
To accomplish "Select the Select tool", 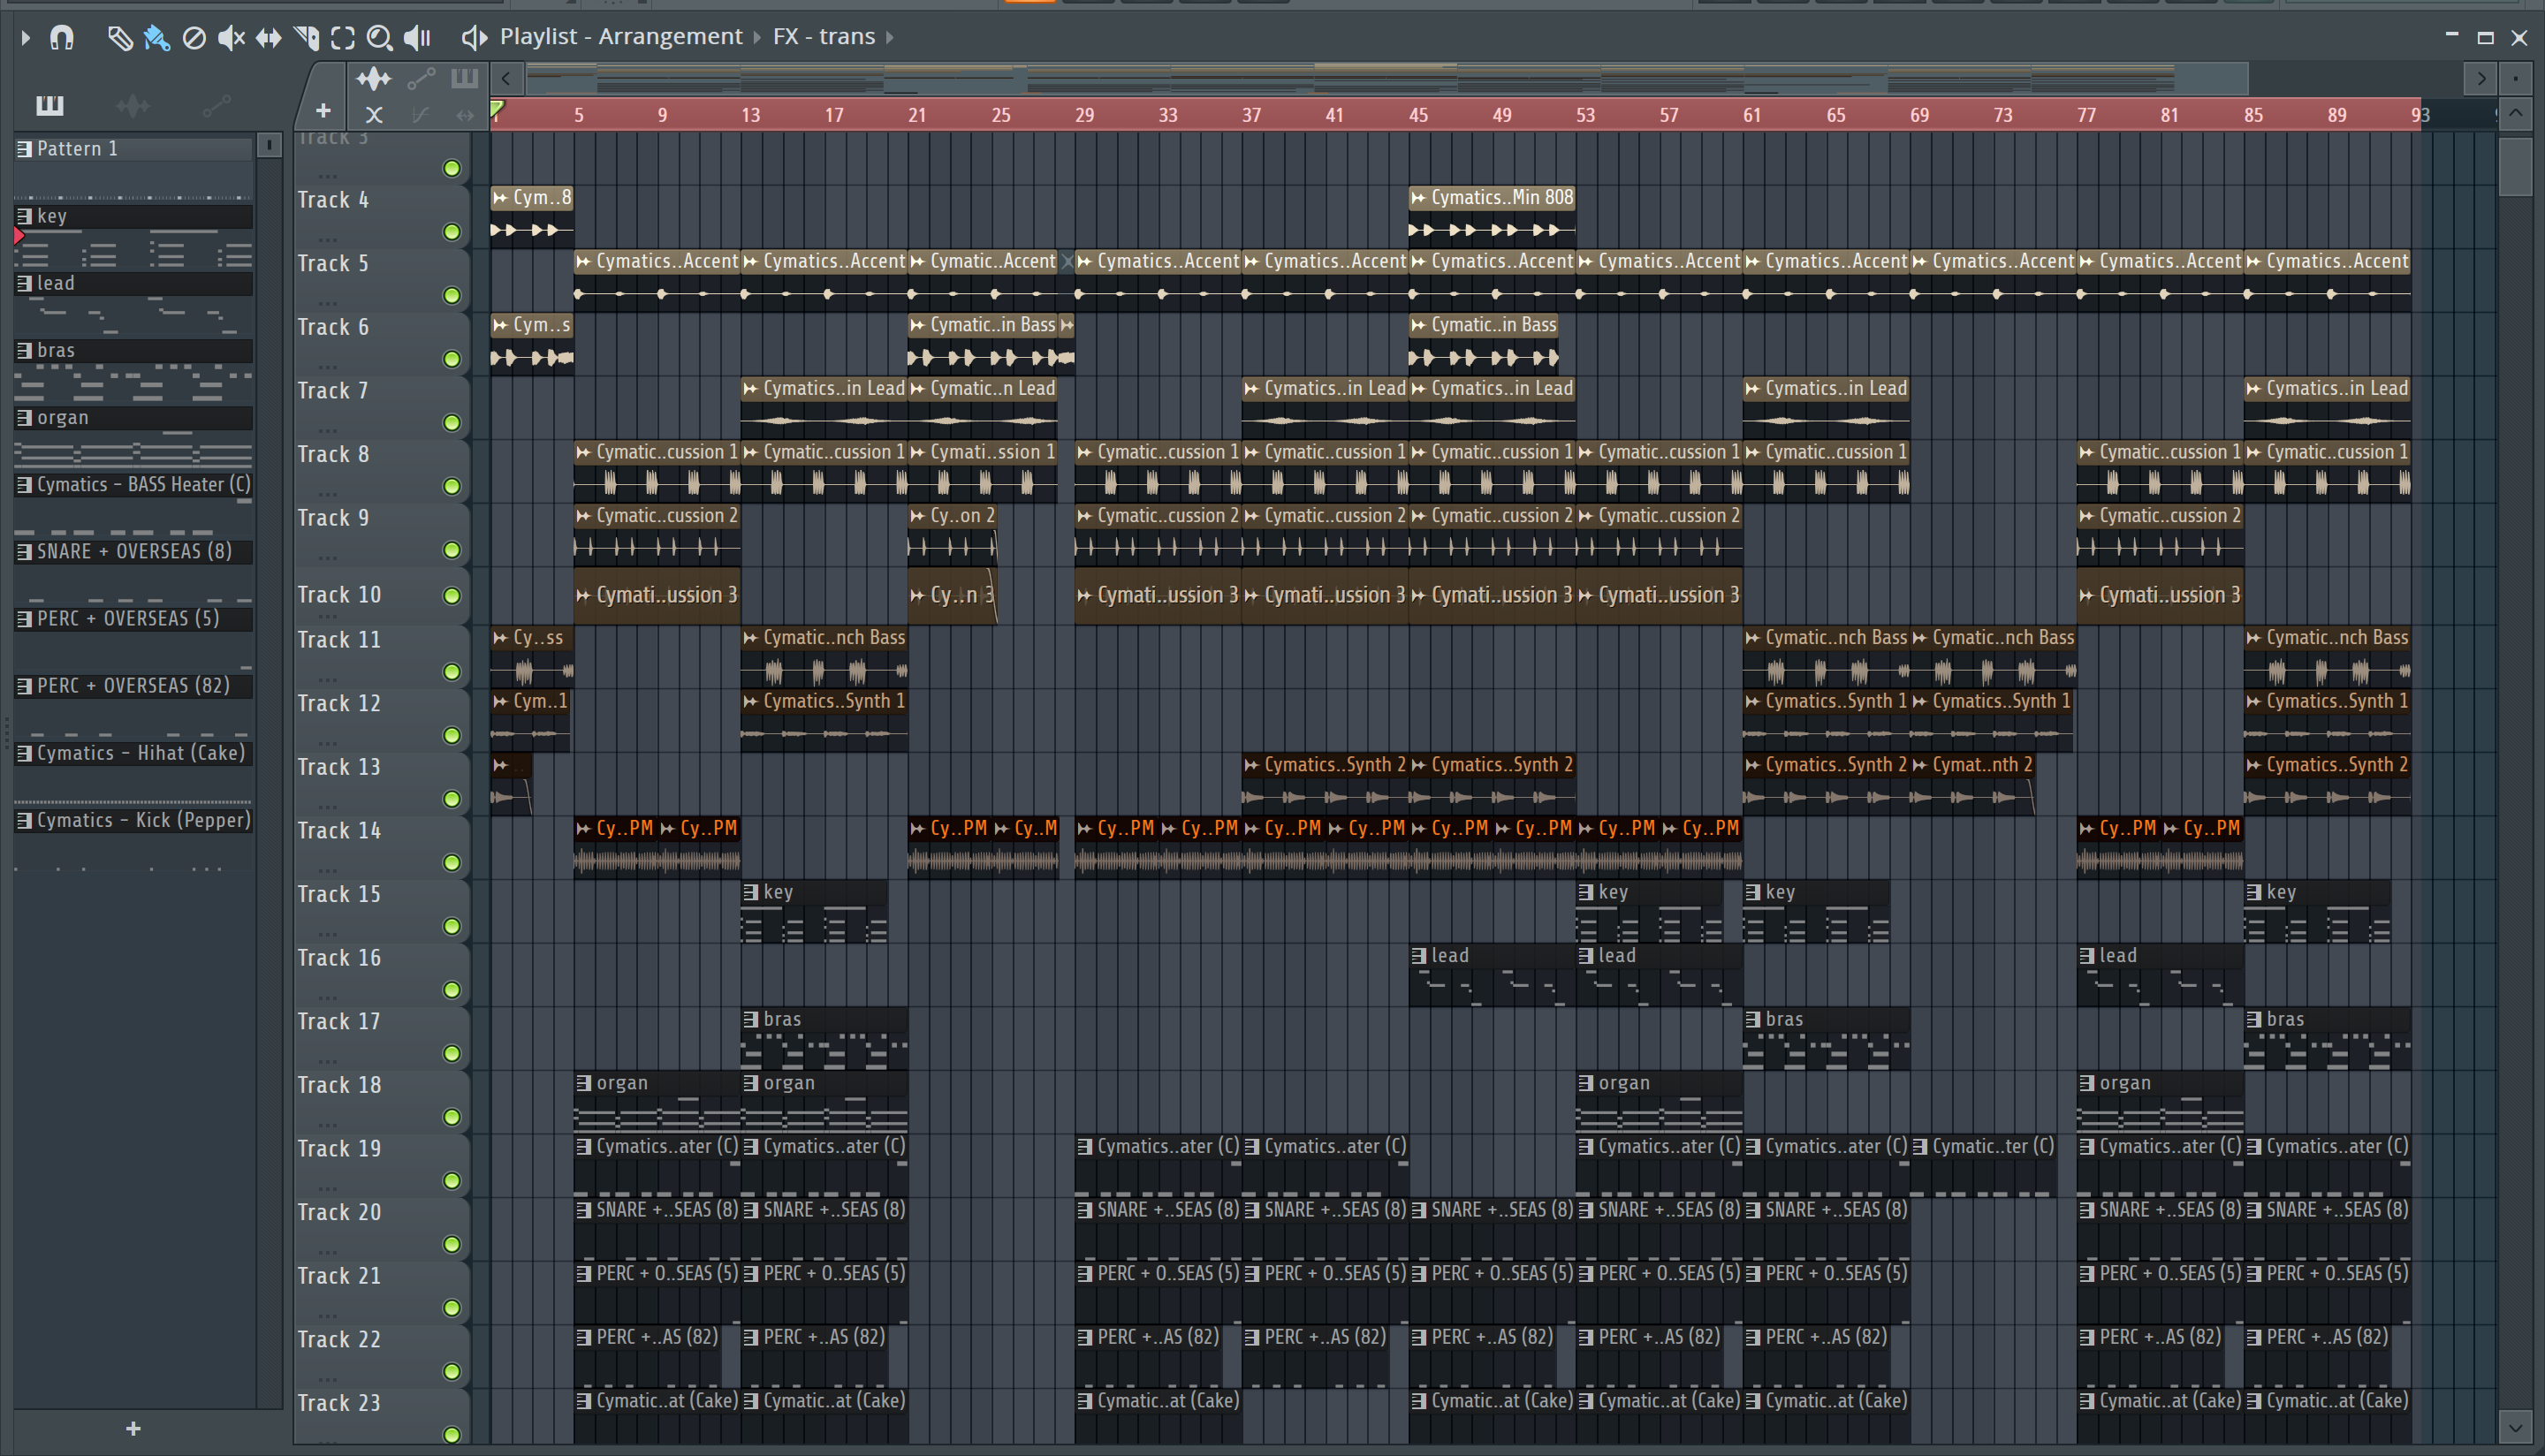I will point(343,38).
